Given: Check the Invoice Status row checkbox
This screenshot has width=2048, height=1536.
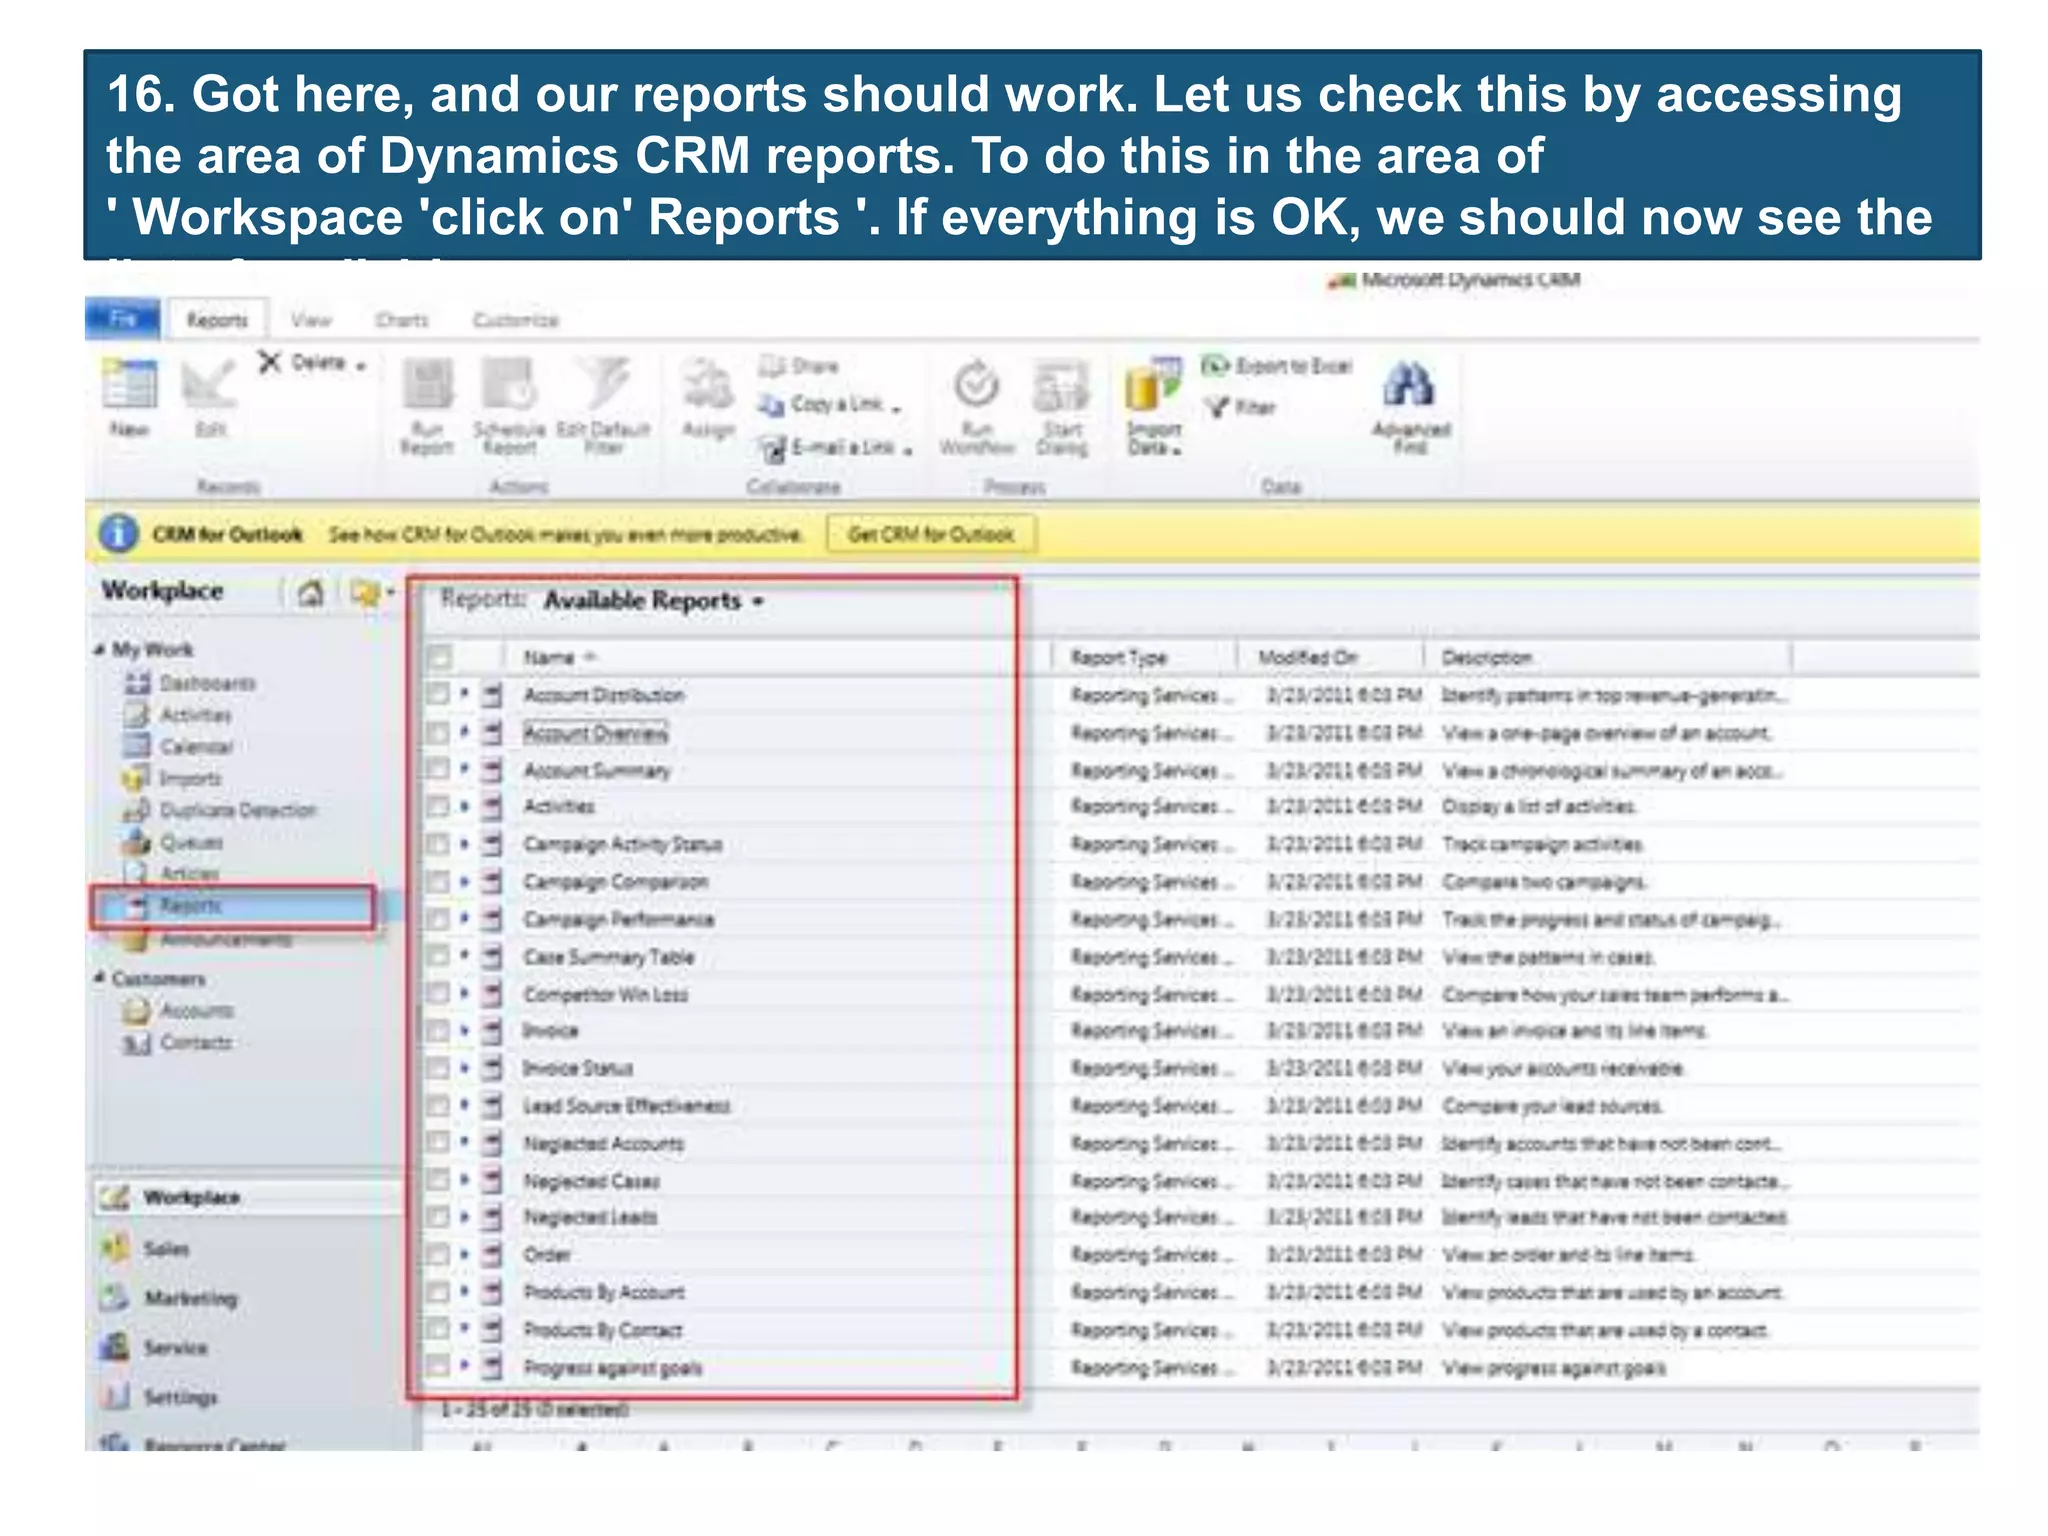Looking at the screenshot, I should (438, 1067).
